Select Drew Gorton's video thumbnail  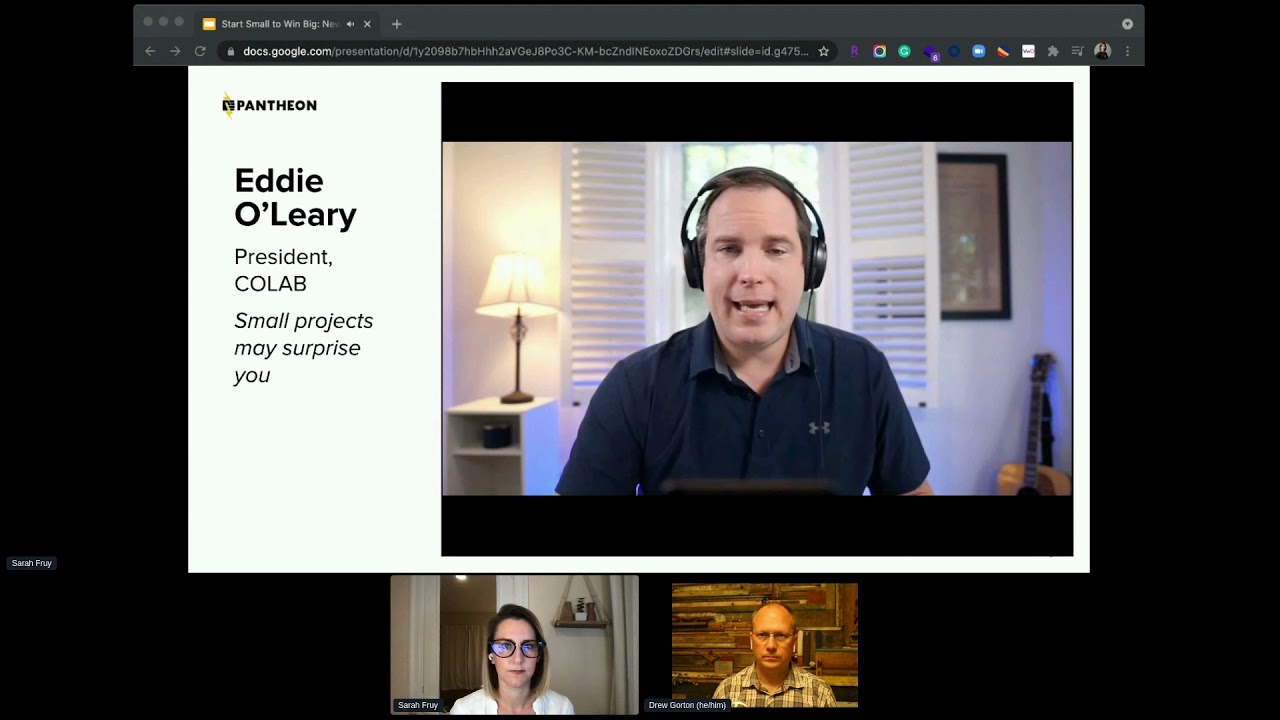point(765,647)
